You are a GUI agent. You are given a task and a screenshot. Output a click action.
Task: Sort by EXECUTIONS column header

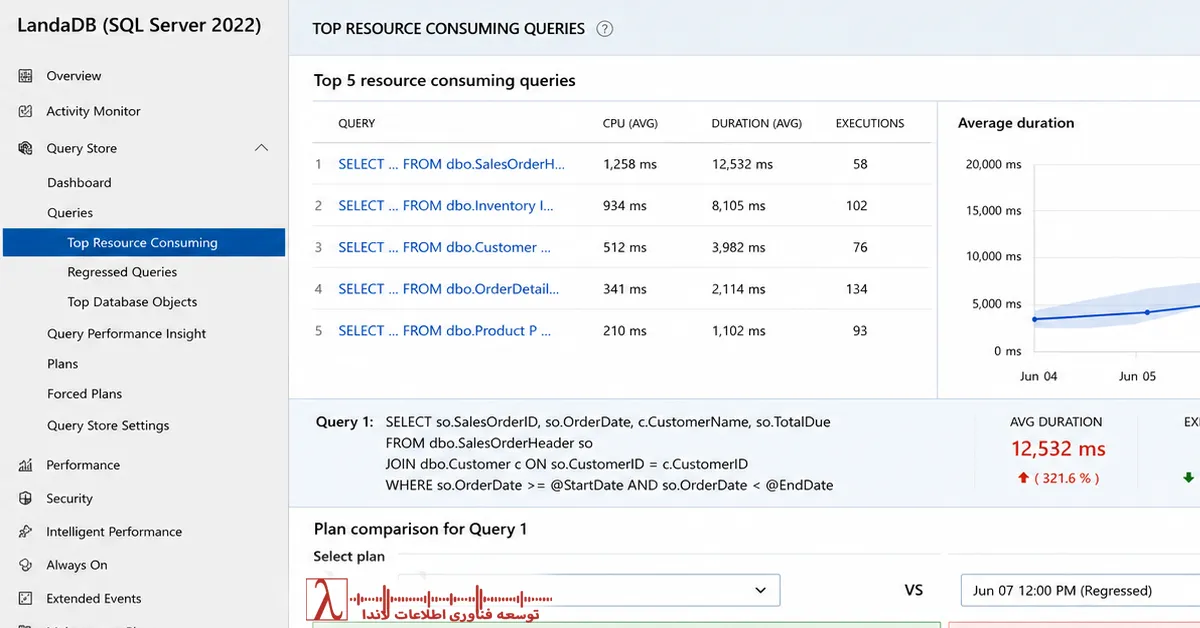pos(870,123)
